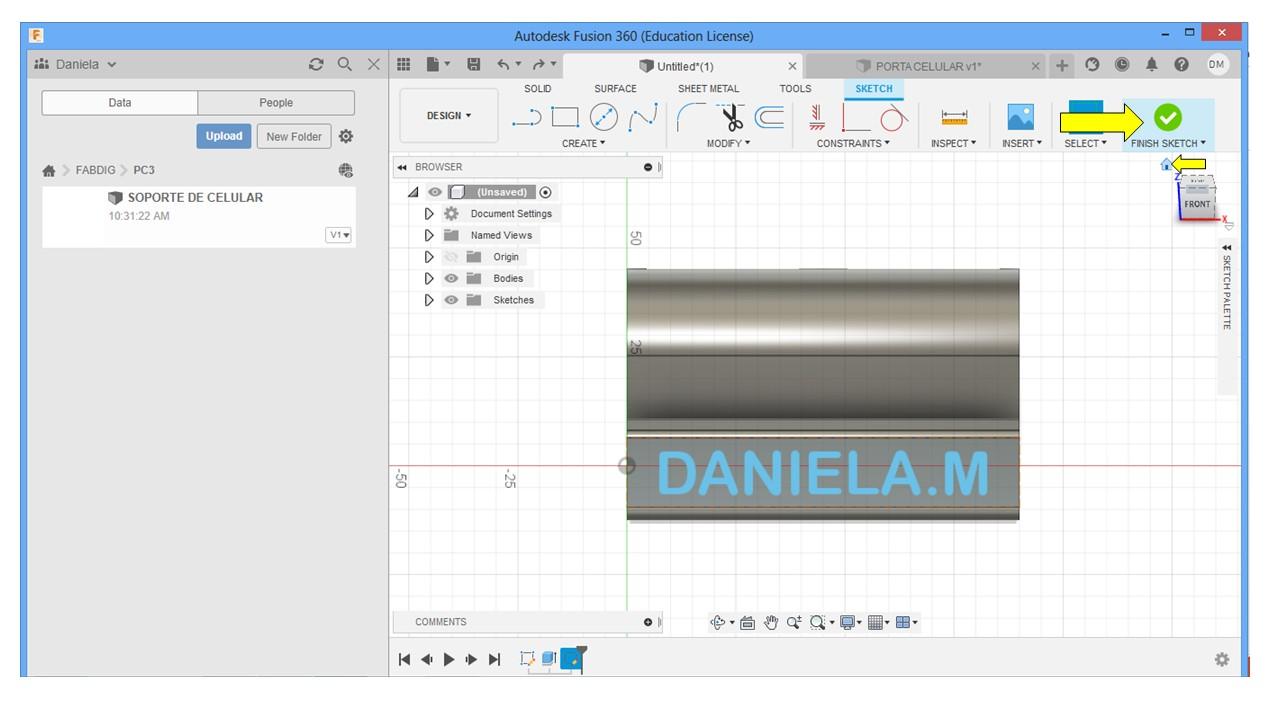Open the MODIFY dropdown menu
Image resolution: width=1280 pixels, height=720 pixels.
pos(728,144)
